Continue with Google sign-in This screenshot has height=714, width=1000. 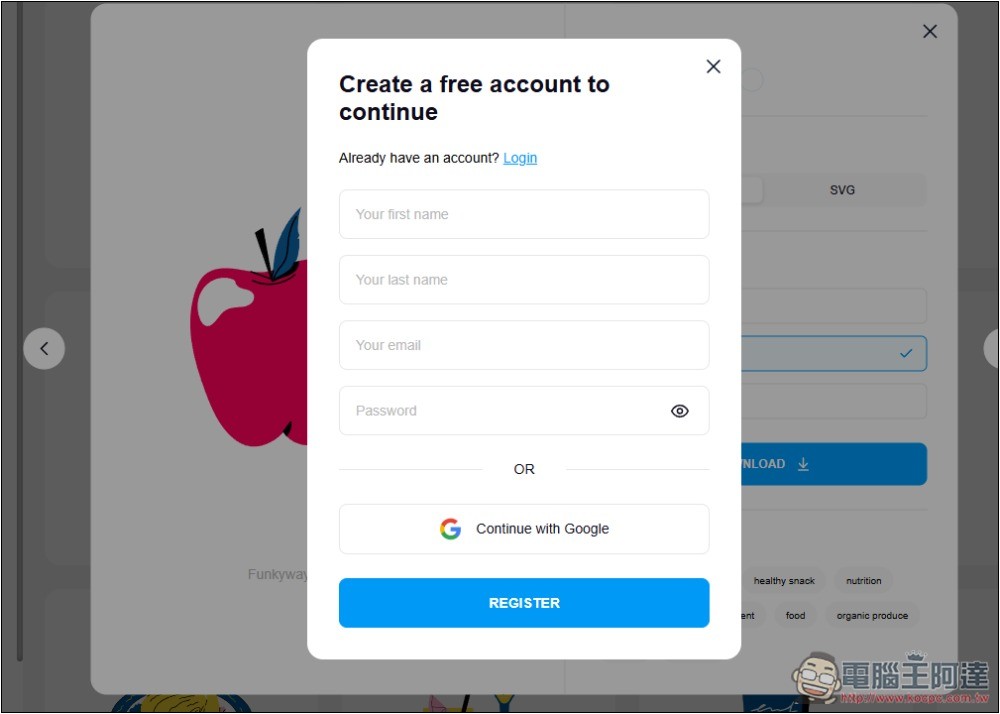(x=524, y=529)
